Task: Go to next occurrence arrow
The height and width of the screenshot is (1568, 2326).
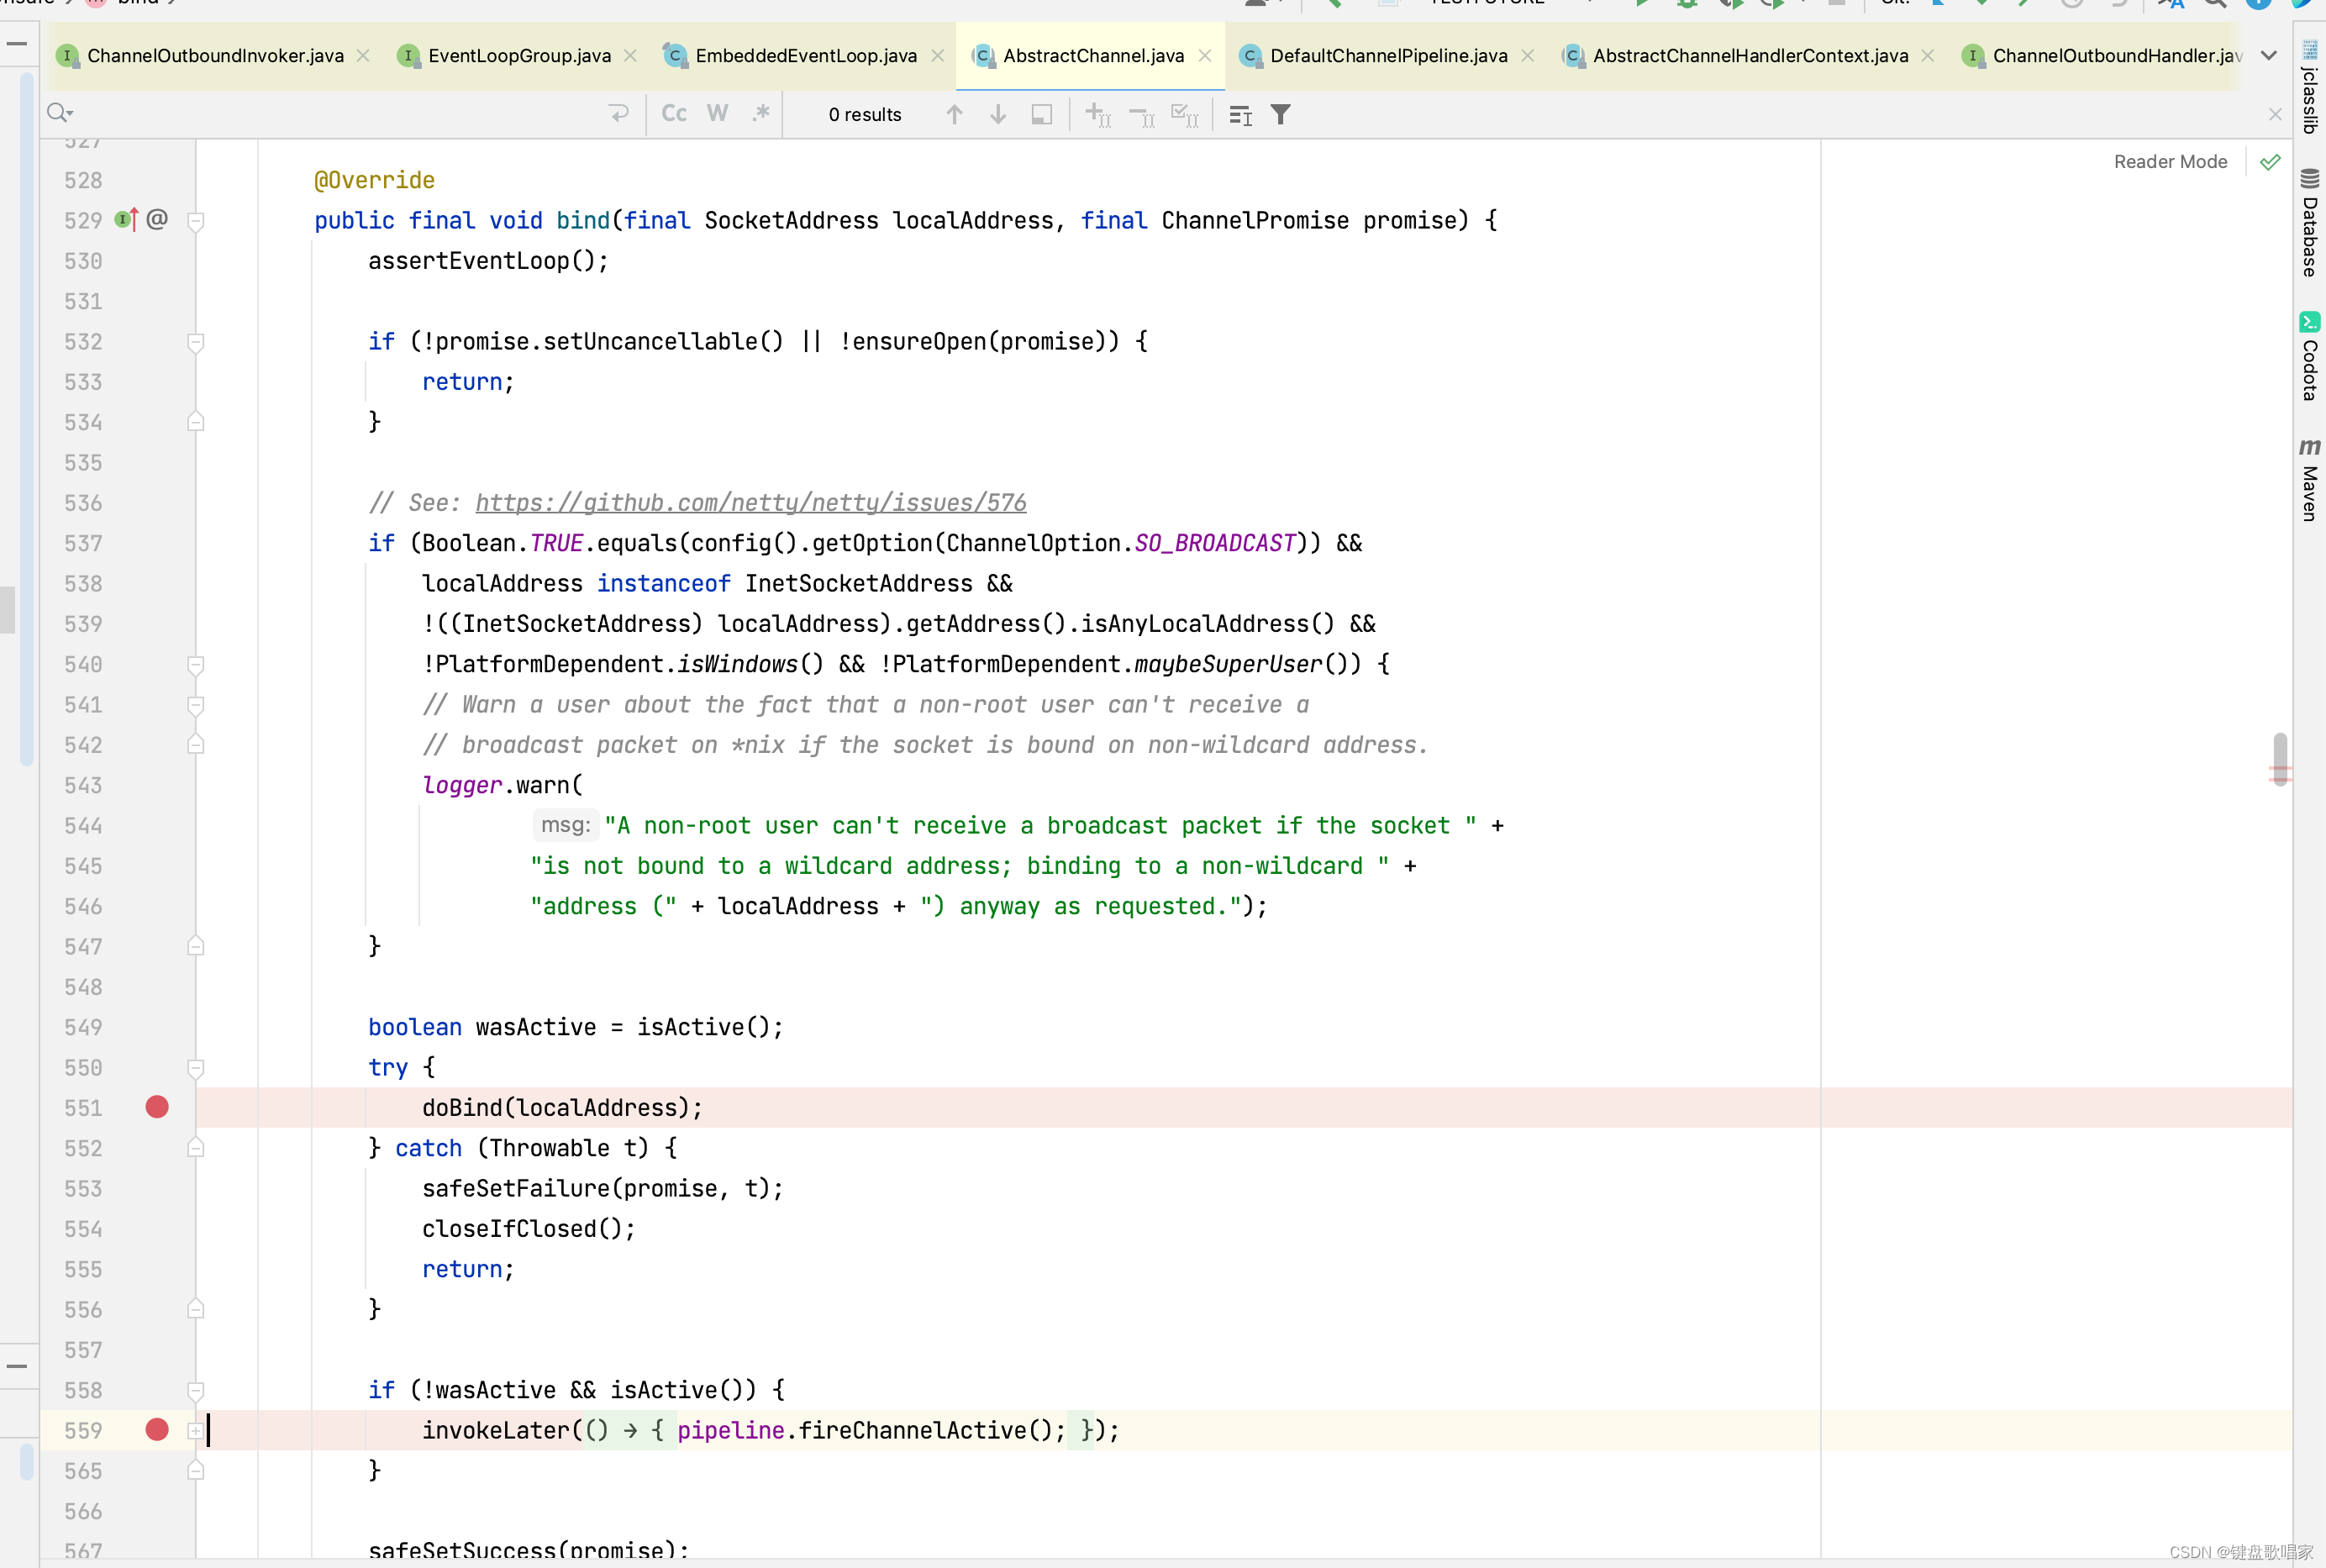Action: pyautogui.click(x=997, y=115)
